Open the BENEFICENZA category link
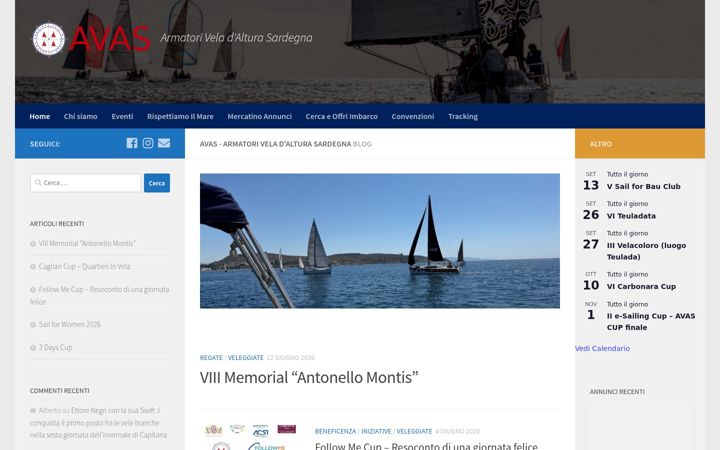 [x=335, y=431]
